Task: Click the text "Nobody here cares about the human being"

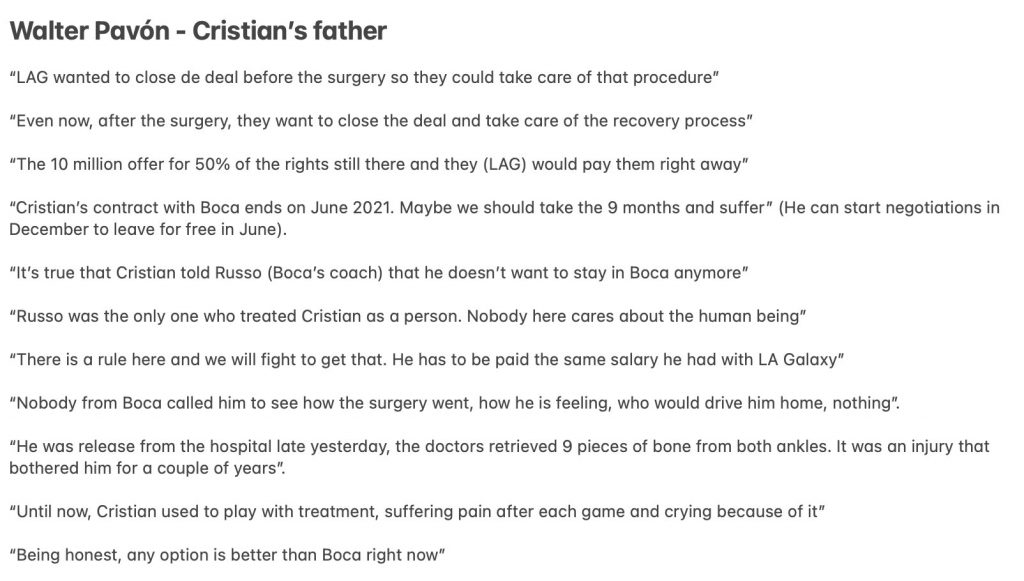Action: click(x=633, y=316)
